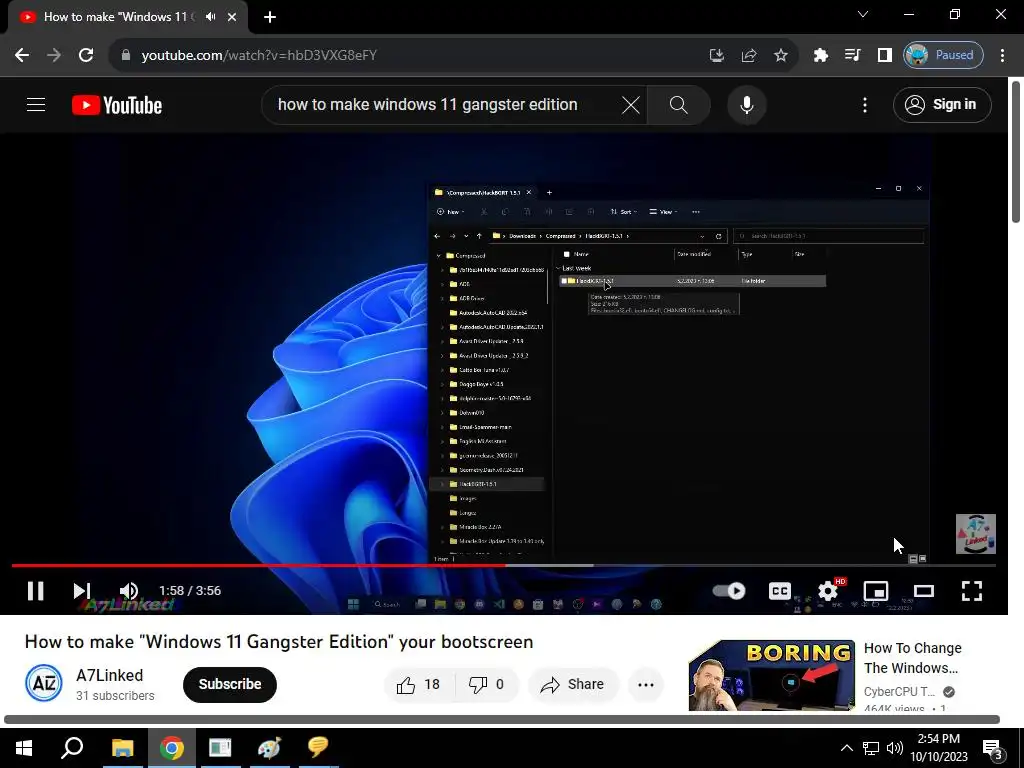Click the A7Linked channel watermark in the video

976,534
